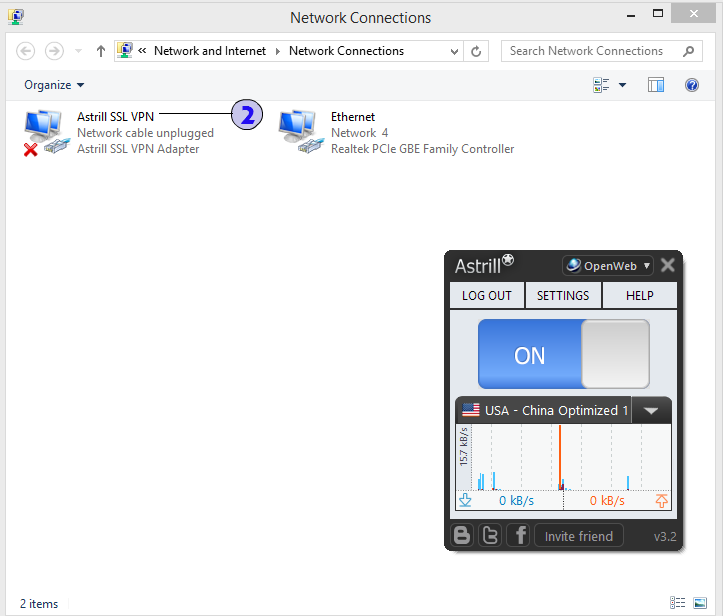Click the Network Connections address bar icon
Viewport: 723px width, 616px height.
point(125,50)
